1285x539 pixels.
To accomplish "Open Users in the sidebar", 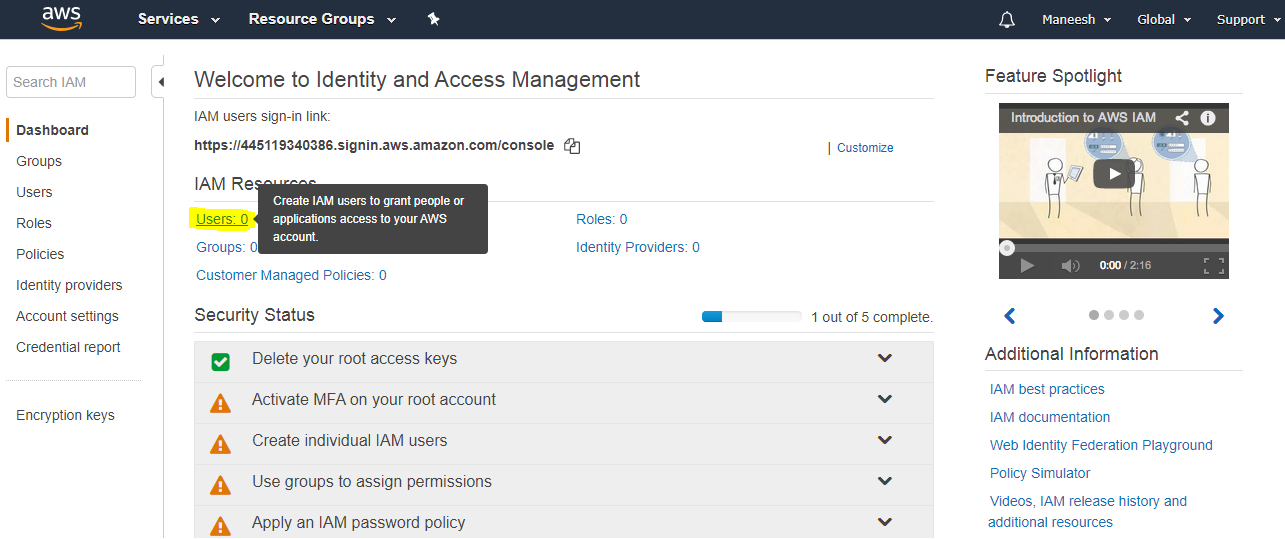I will tap(34, 192).
